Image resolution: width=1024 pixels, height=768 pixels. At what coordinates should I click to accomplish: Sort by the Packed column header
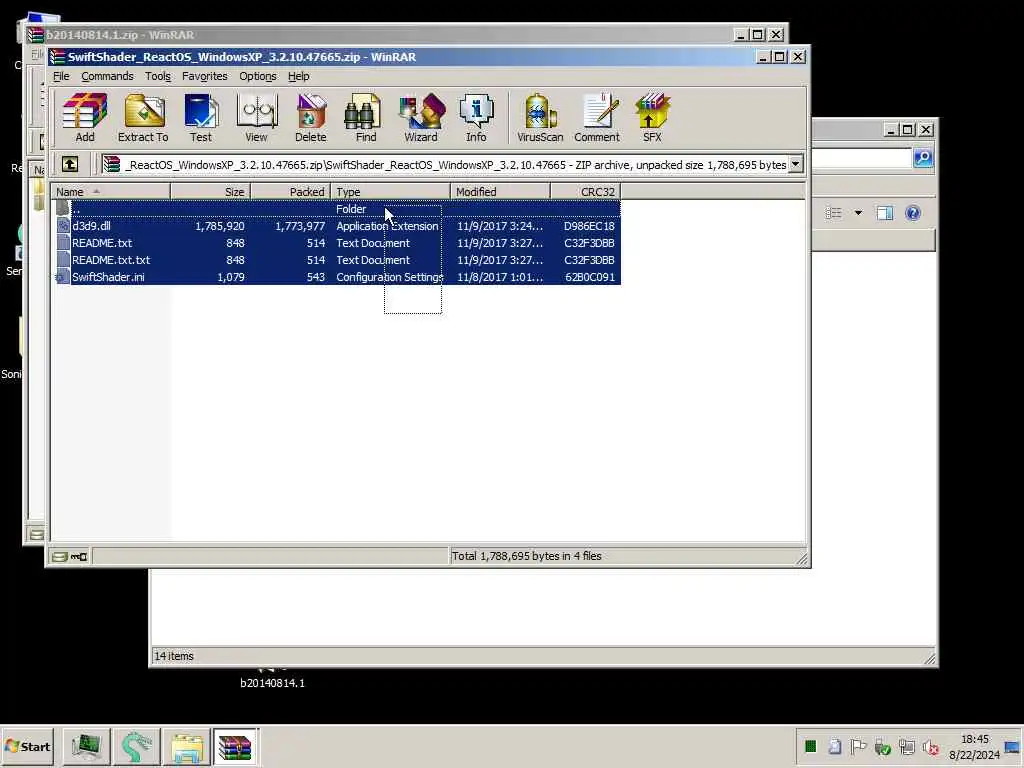[291, 191]
